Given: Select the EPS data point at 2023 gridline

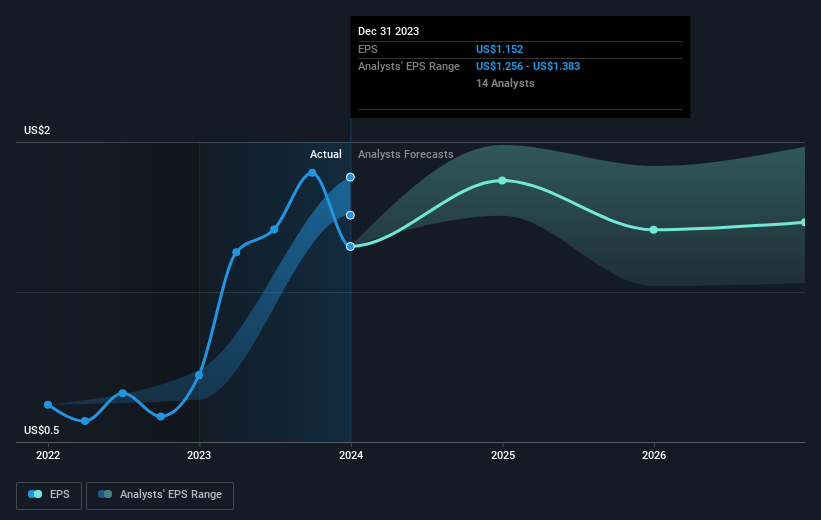Looking at the screenshot, I should [199, 375].
